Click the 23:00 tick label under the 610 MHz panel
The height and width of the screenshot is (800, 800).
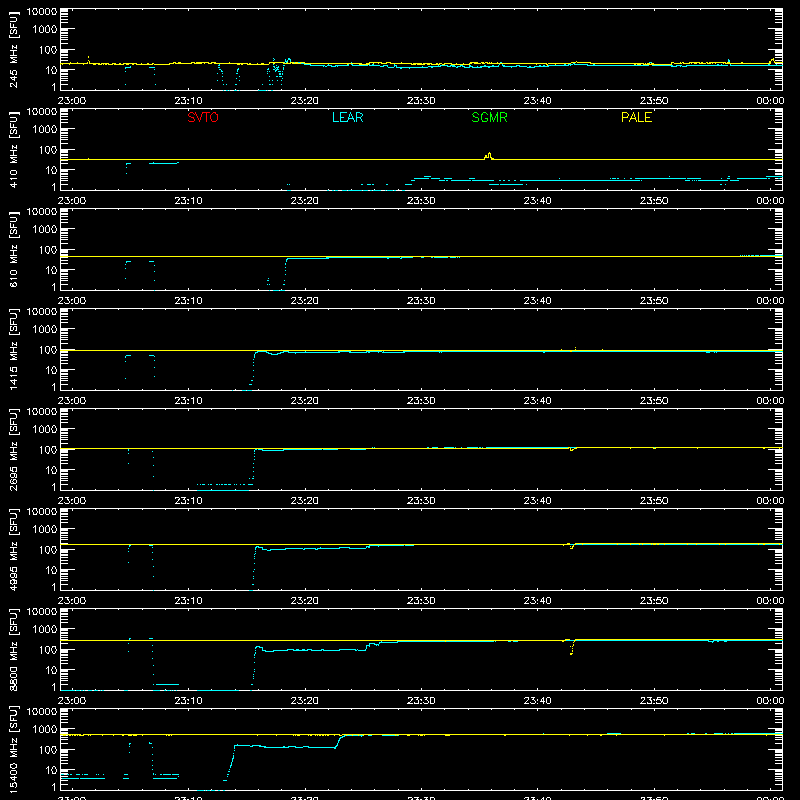[x=72, y=301]
